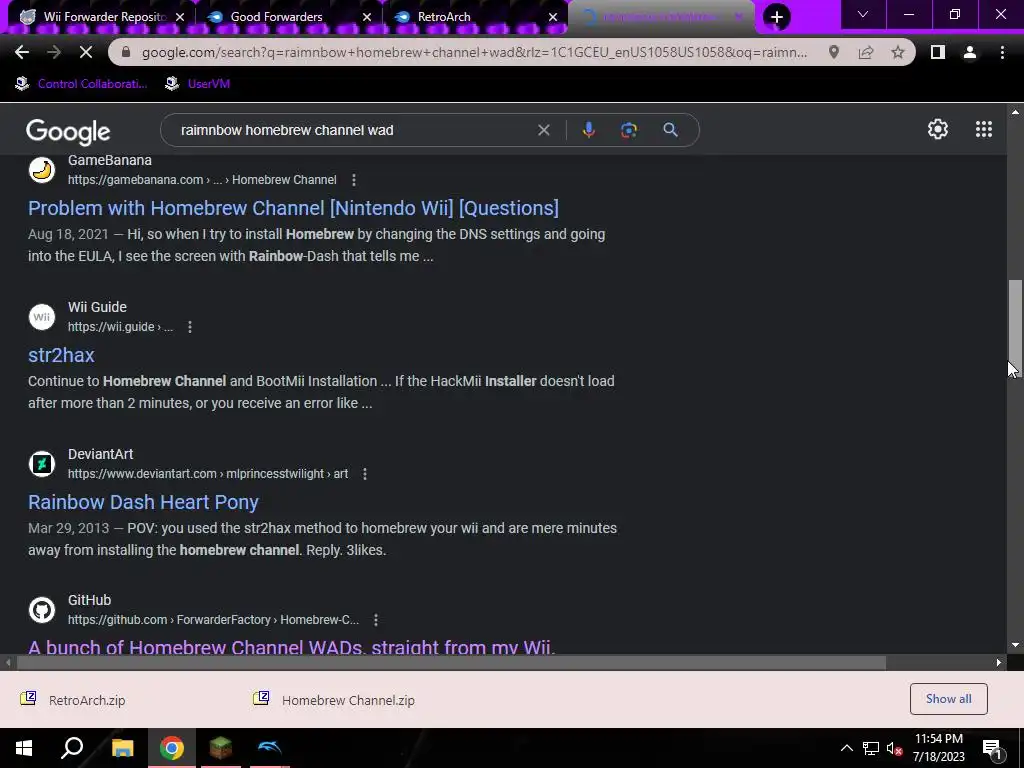Click the horizontal scrollbar thumb
1024x768 pixels.
pos(451,662)
